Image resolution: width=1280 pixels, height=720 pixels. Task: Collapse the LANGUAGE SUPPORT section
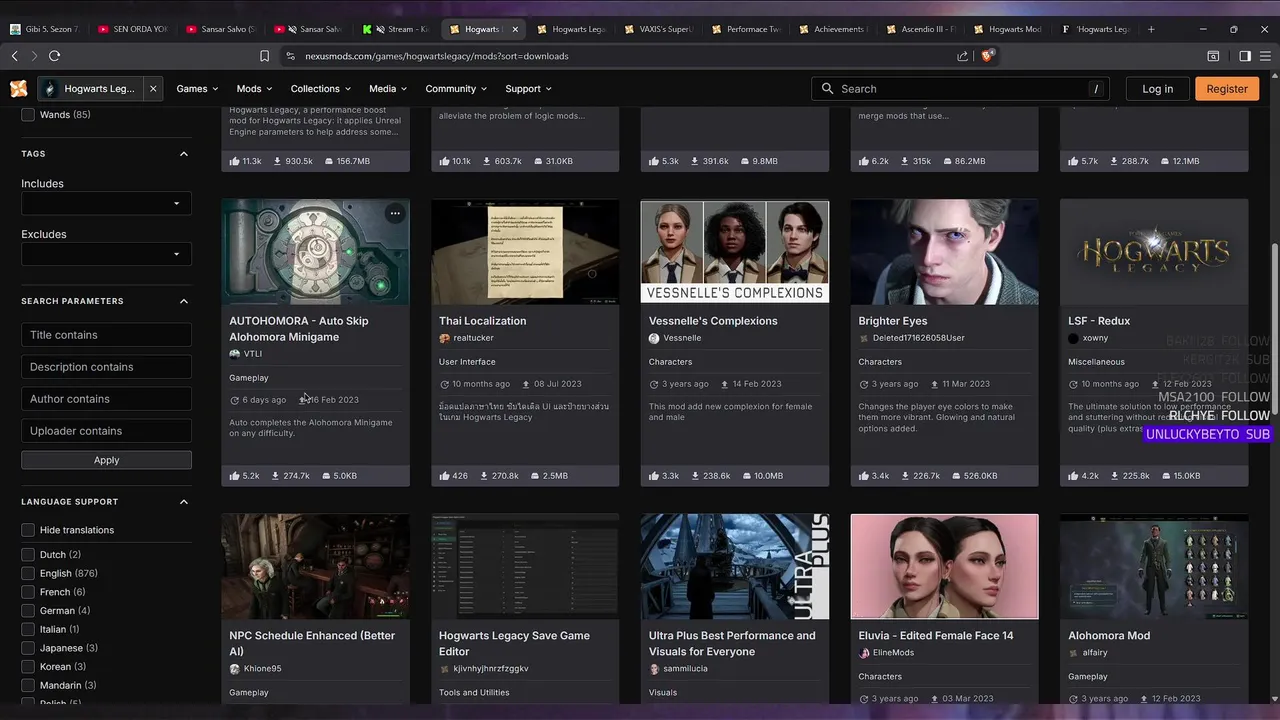(184, 502)
